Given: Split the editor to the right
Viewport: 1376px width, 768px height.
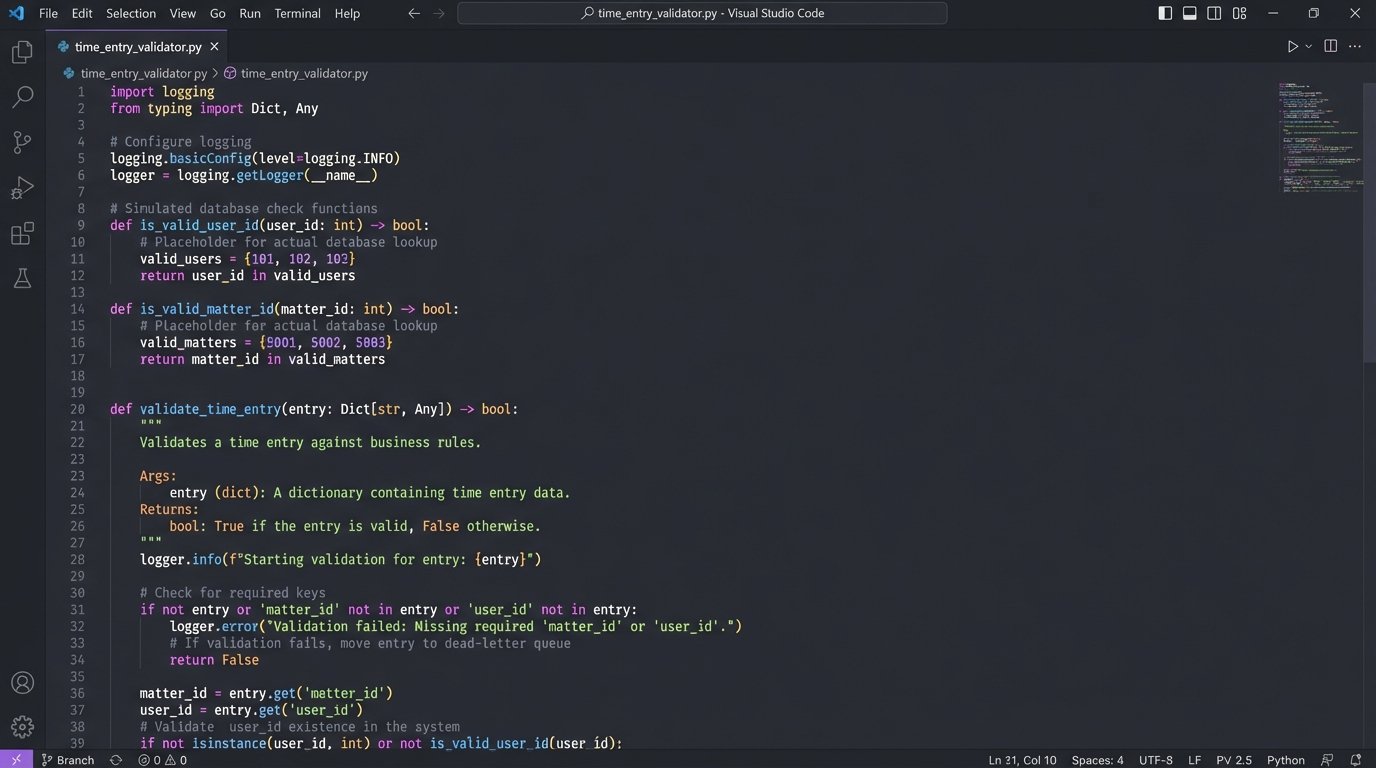Looking at the screenshot, I should pyautogui.click(x=1330, y=46).
